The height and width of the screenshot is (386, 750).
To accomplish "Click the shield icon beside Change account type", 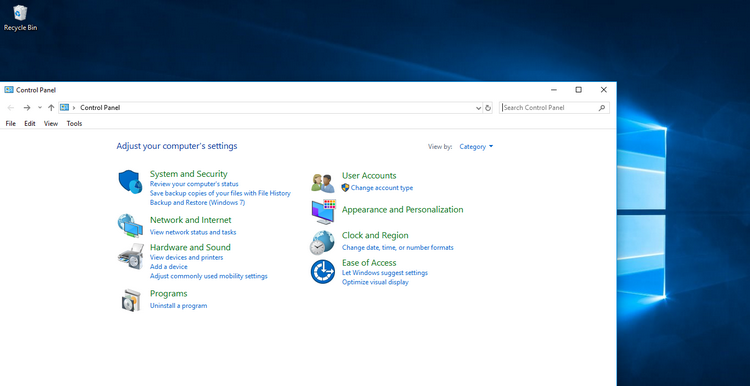I will 345,187.
